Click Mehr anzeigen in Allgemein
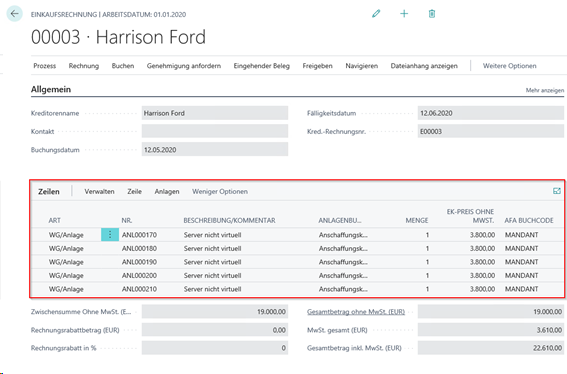 (545, 90)
